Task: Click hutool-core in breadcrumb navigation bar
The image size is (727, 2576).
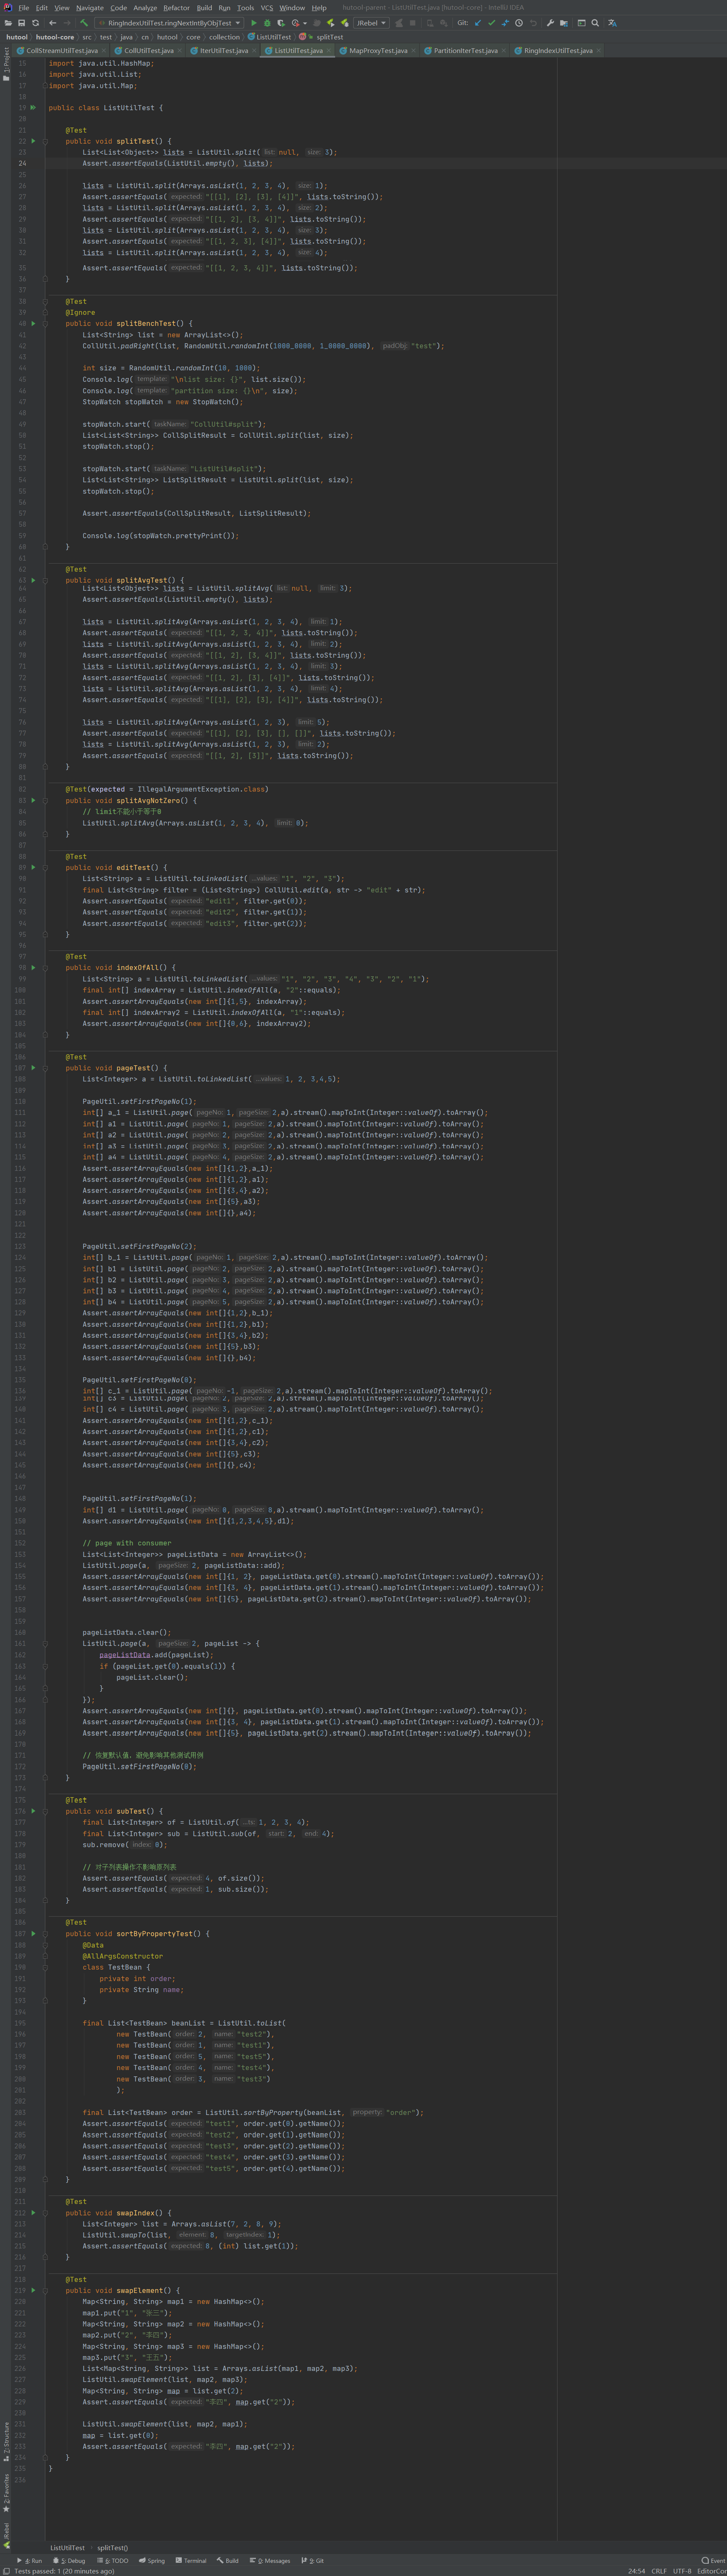Action: (55, 37)
